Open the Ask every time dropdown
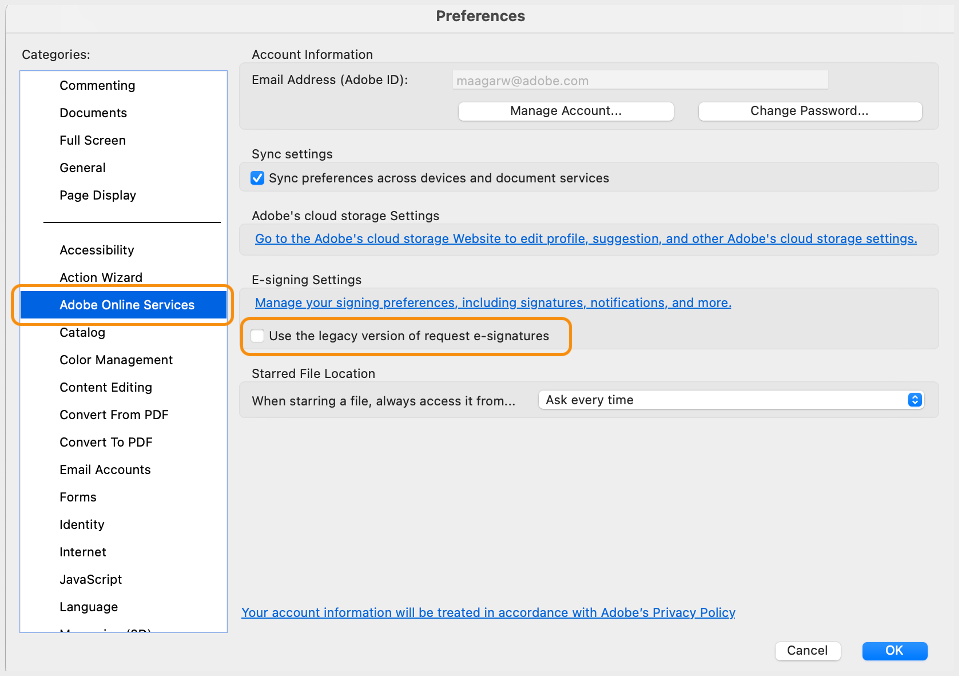The image size is (959, 676). 732,399
